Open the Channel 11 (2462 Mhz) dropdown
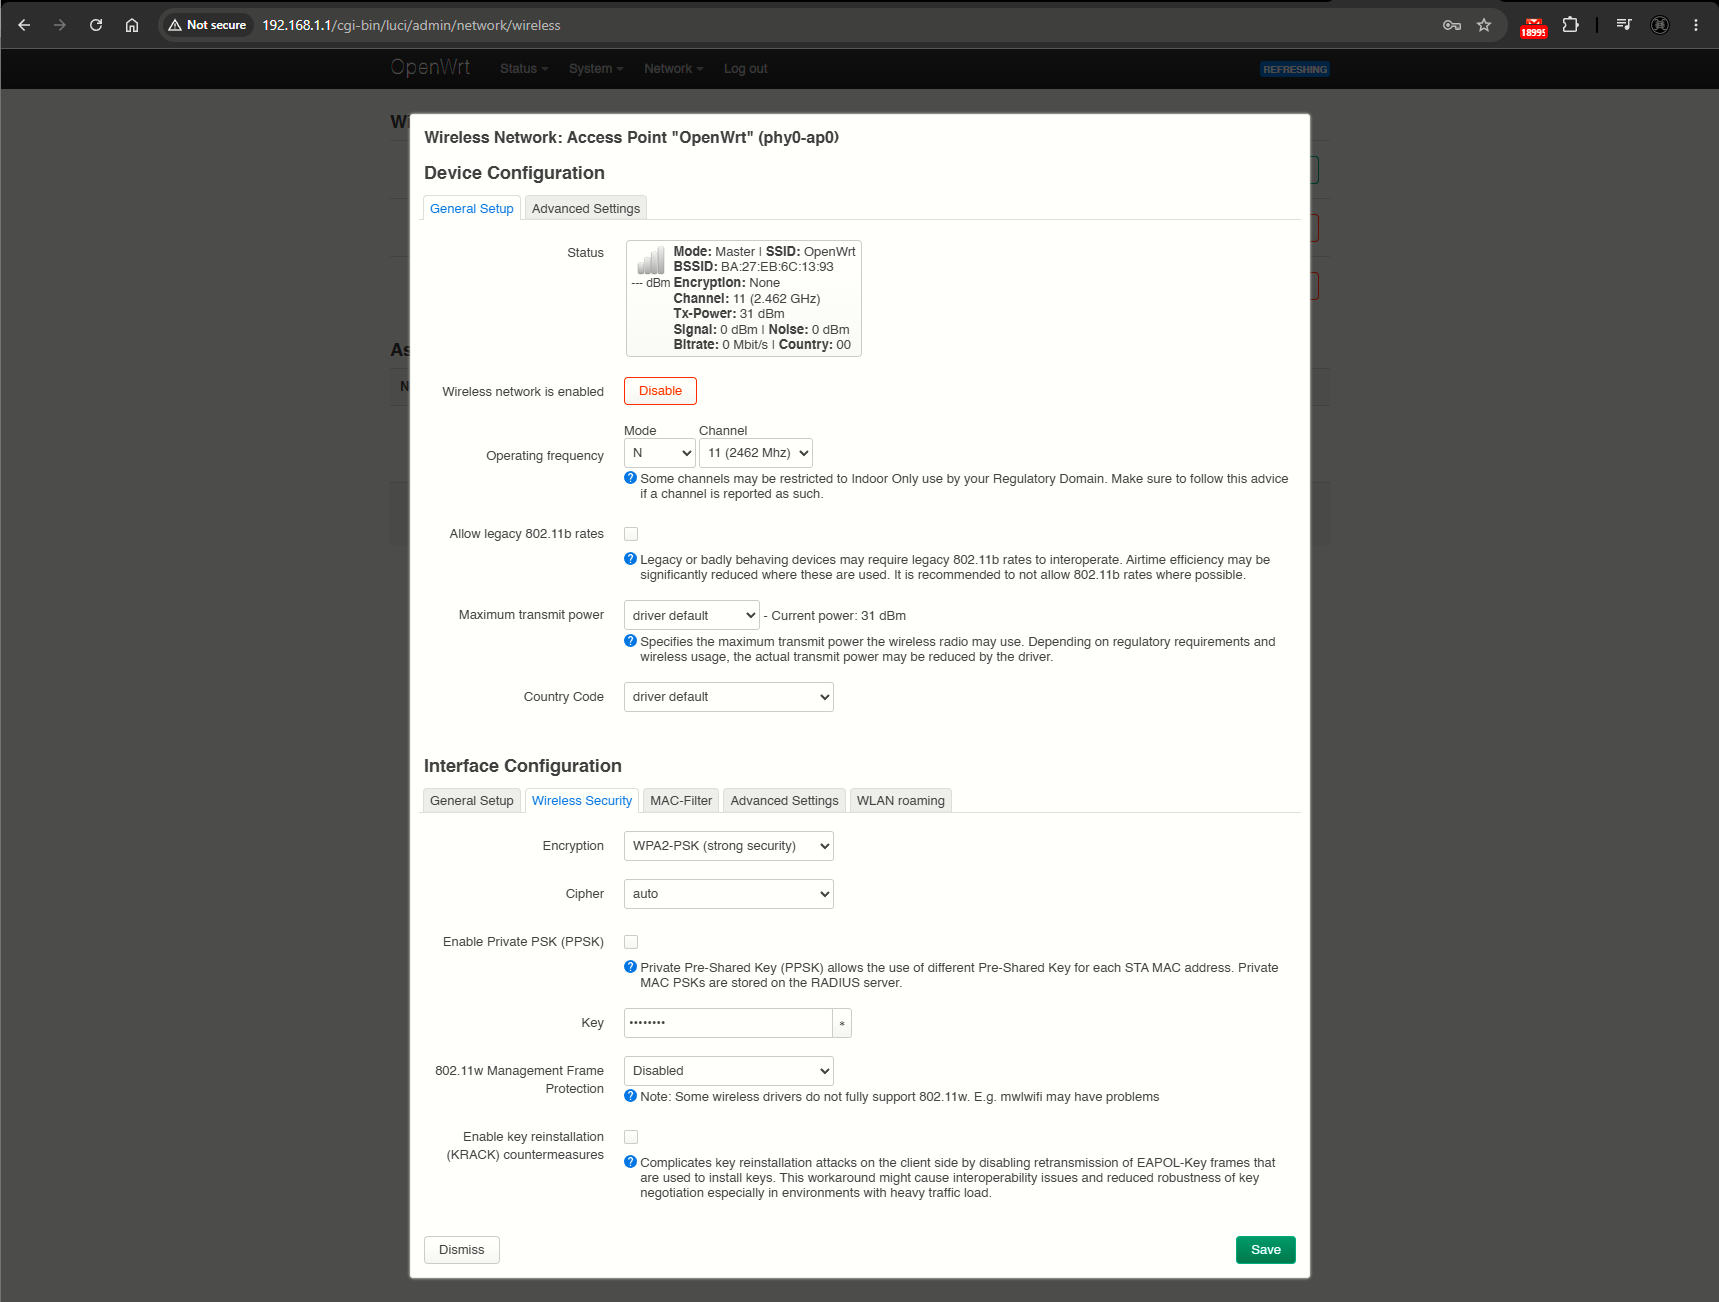Screen dimensions: 1719x1302 (x=756, y=453)
